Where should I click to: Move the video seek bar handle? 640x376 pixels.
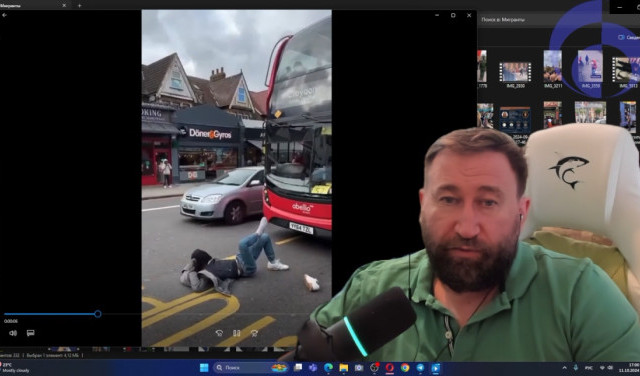coord(98,314)
